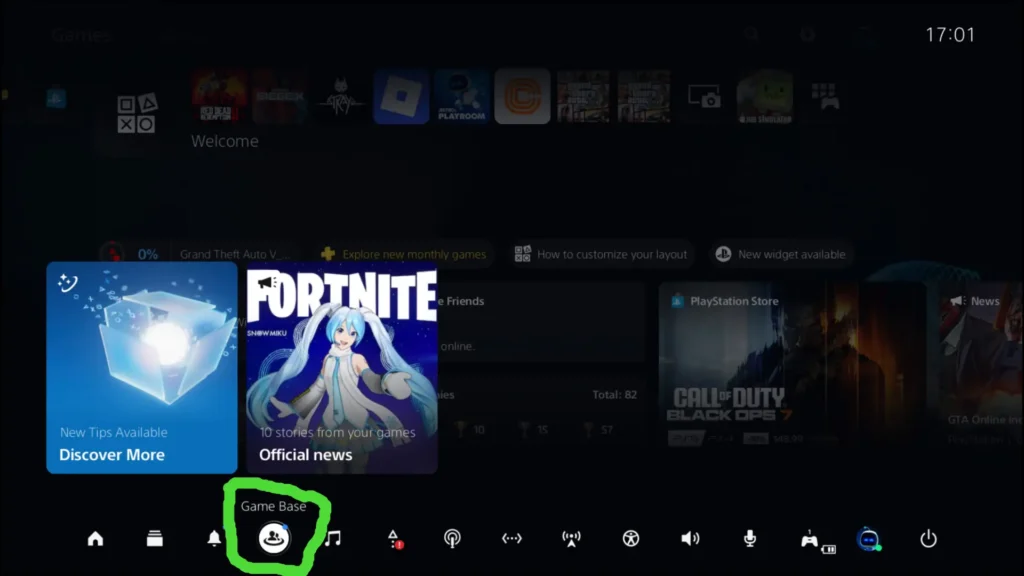Screen dimensions: 1024x576
Task: Go to Home from the control center
Action: coord(95,539)
